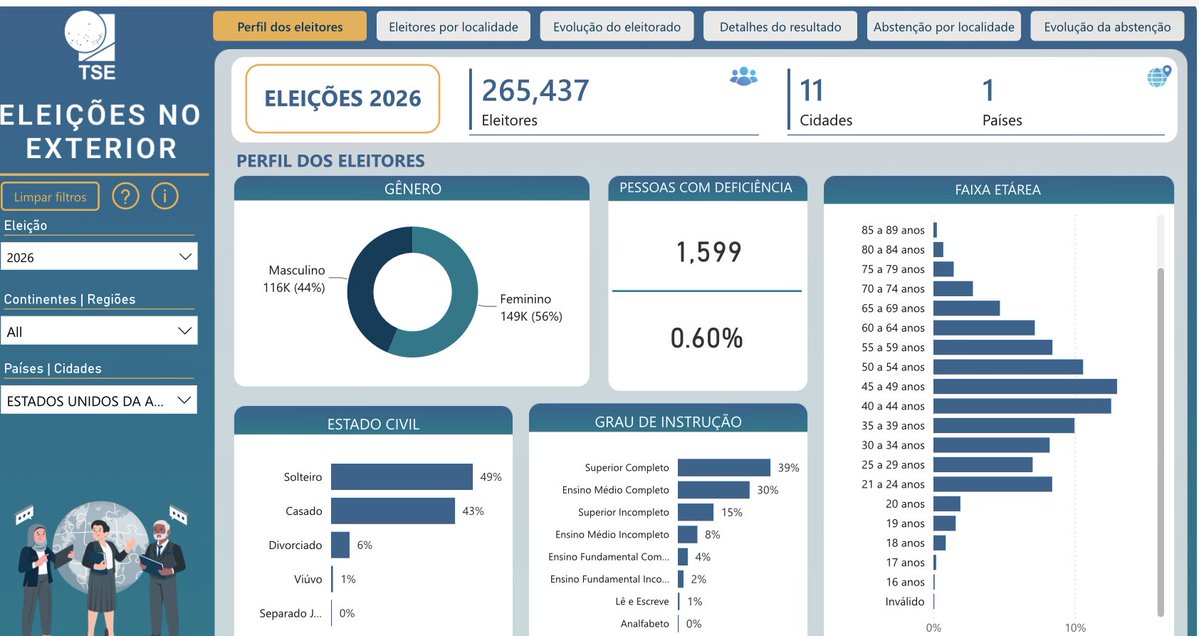The image size is (1199, 636).
Task: Select the Casado bar in Estado Civil
Action: 393,511
